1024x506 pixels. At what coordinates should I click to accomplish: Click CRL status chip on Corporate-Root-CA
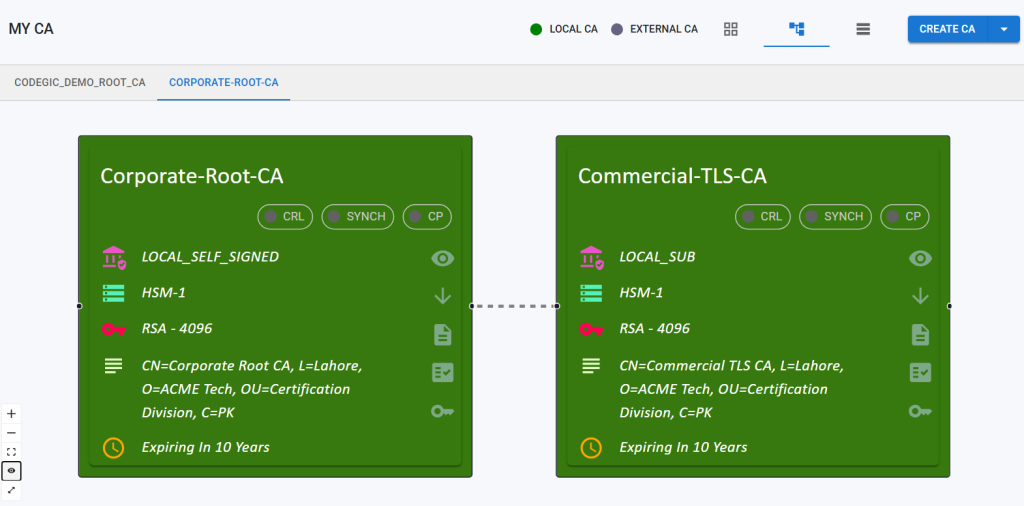[x=286, y=216]
